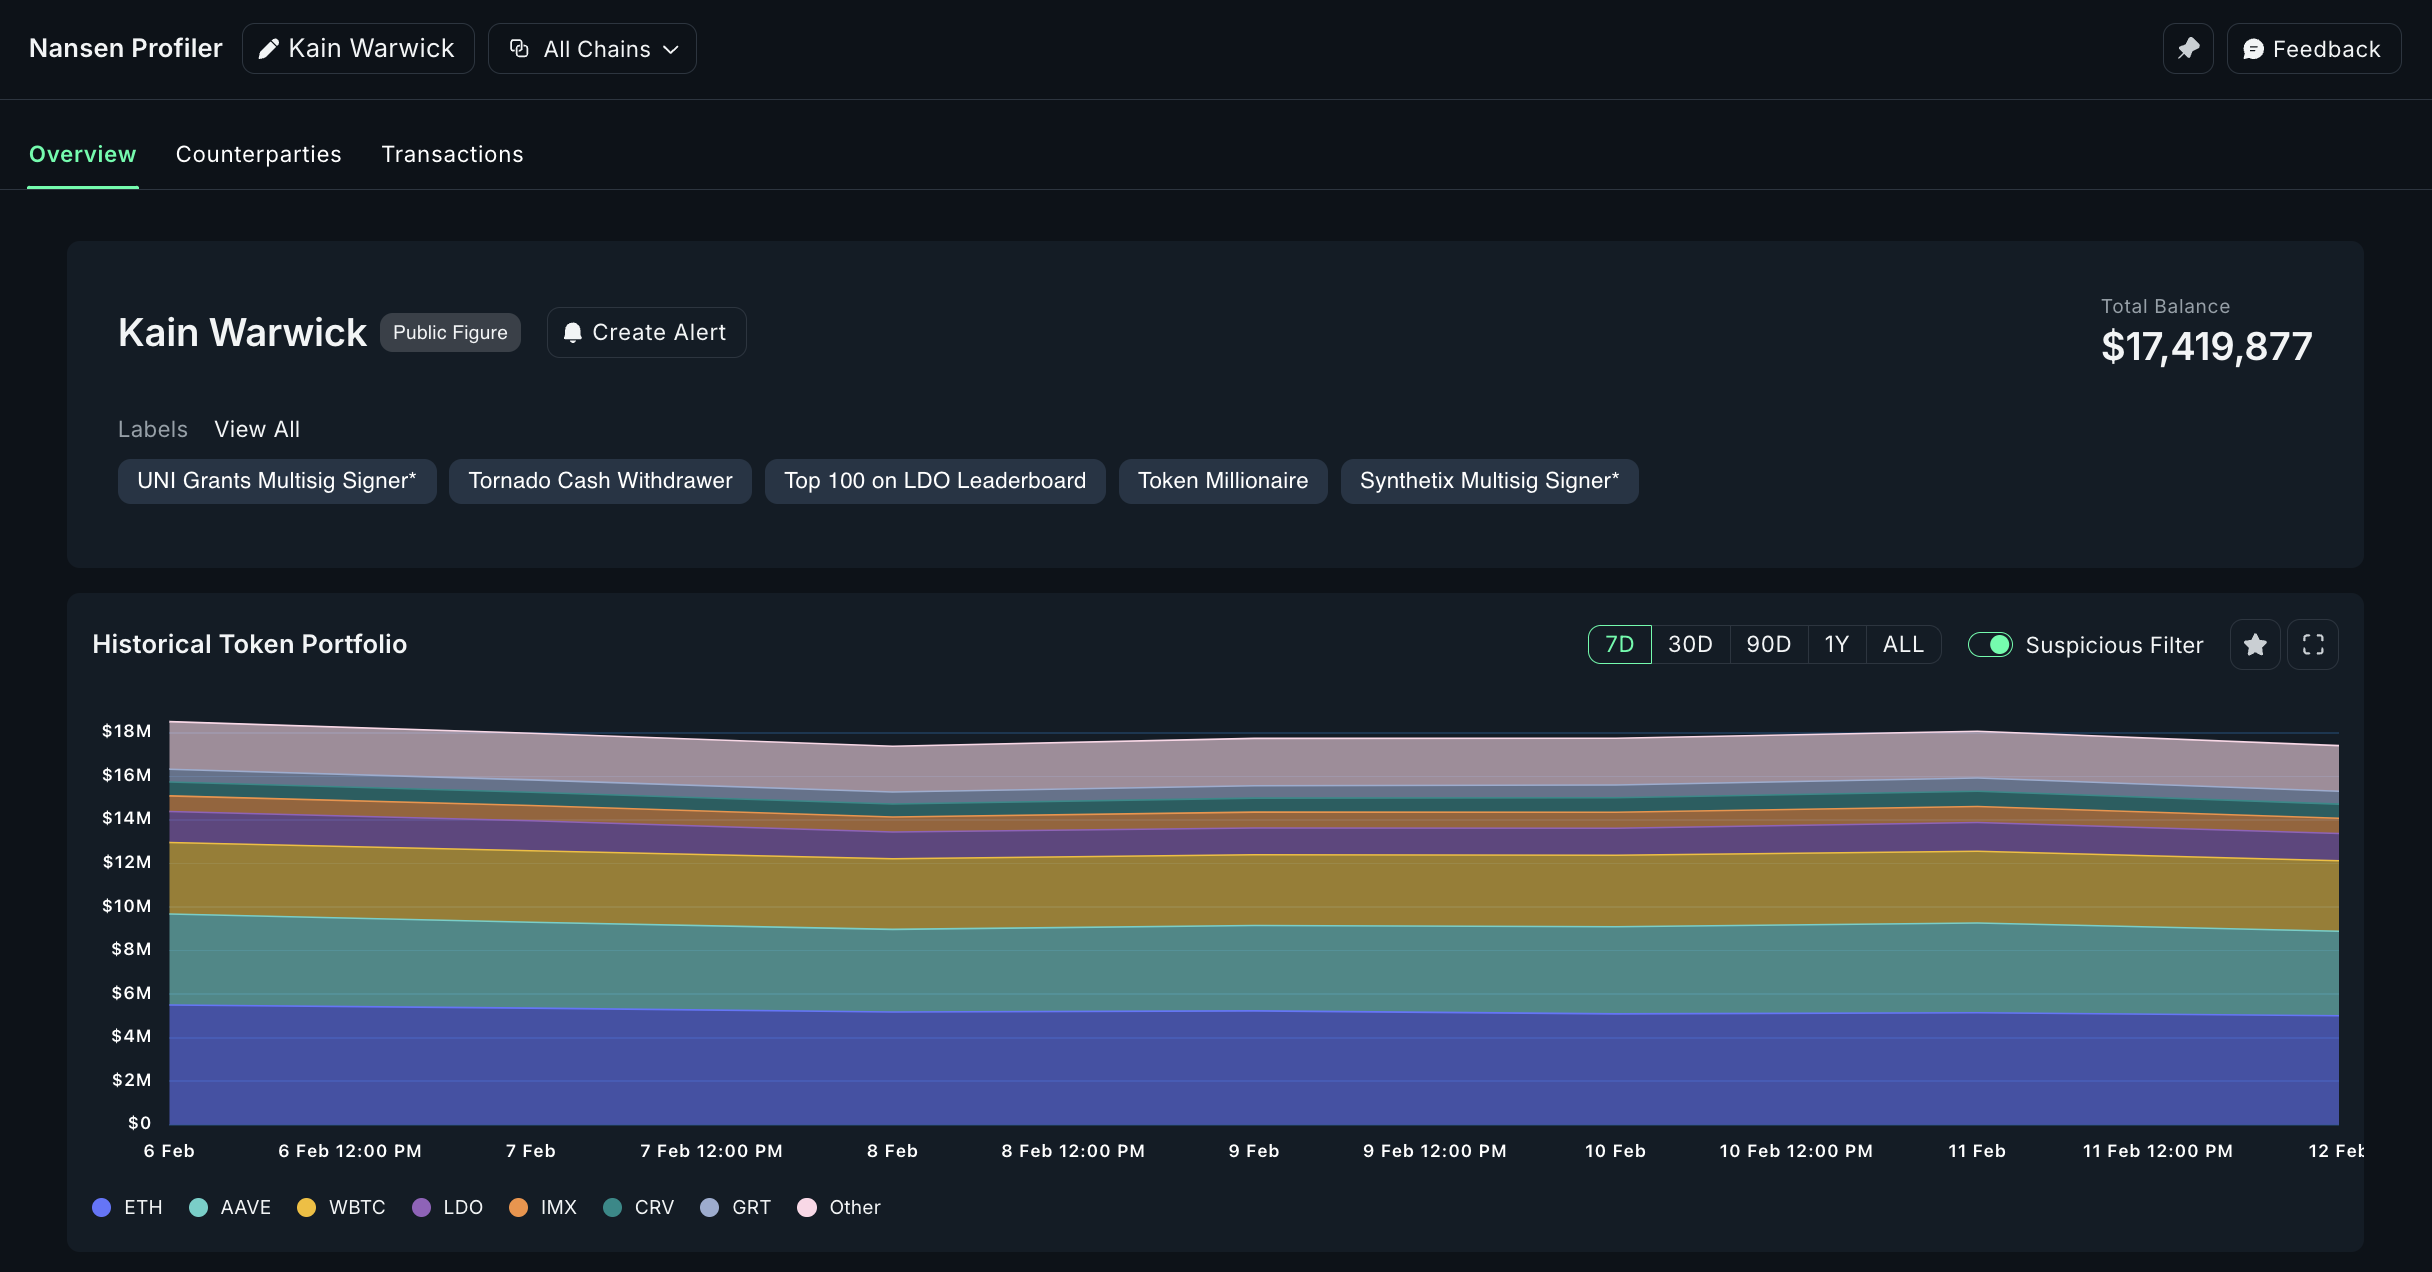Open the chevron next to All Chains

(672, 48)
